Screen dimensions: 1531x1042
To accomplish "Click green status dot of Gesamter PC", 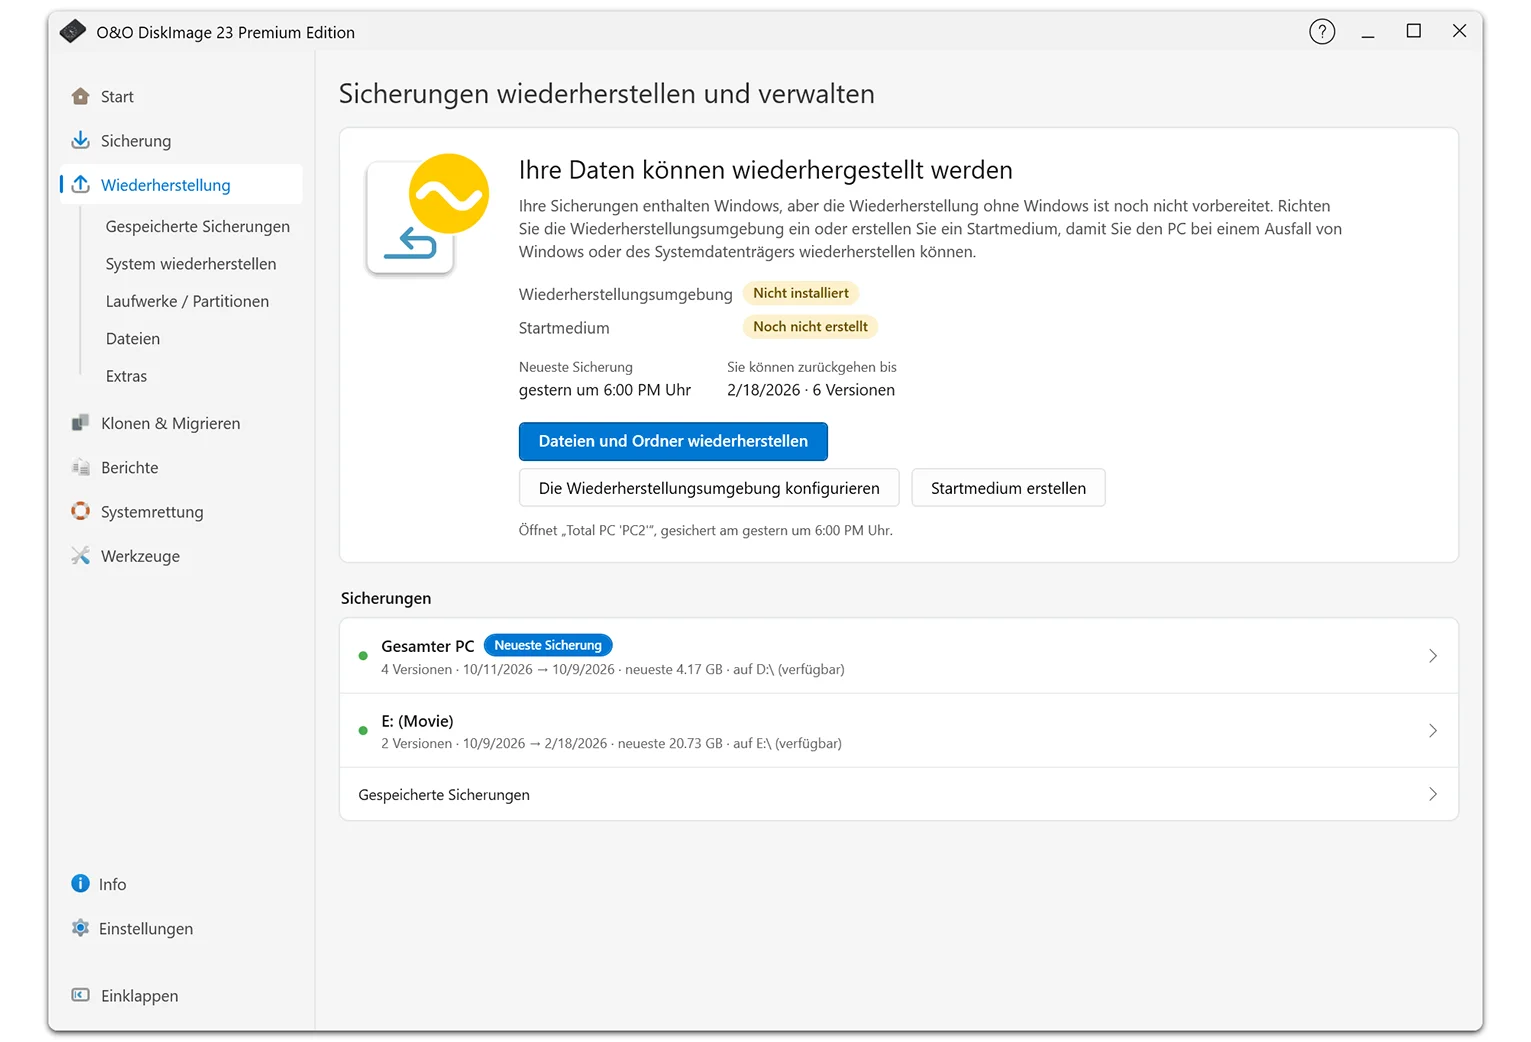I will tap(363, 656).
